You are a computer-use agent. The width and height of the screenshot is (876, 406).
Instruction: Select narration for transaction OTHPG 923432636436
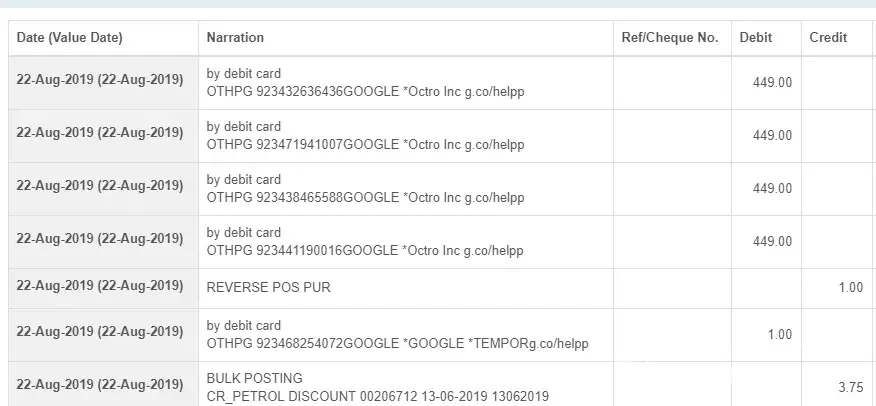coord(365,83)
